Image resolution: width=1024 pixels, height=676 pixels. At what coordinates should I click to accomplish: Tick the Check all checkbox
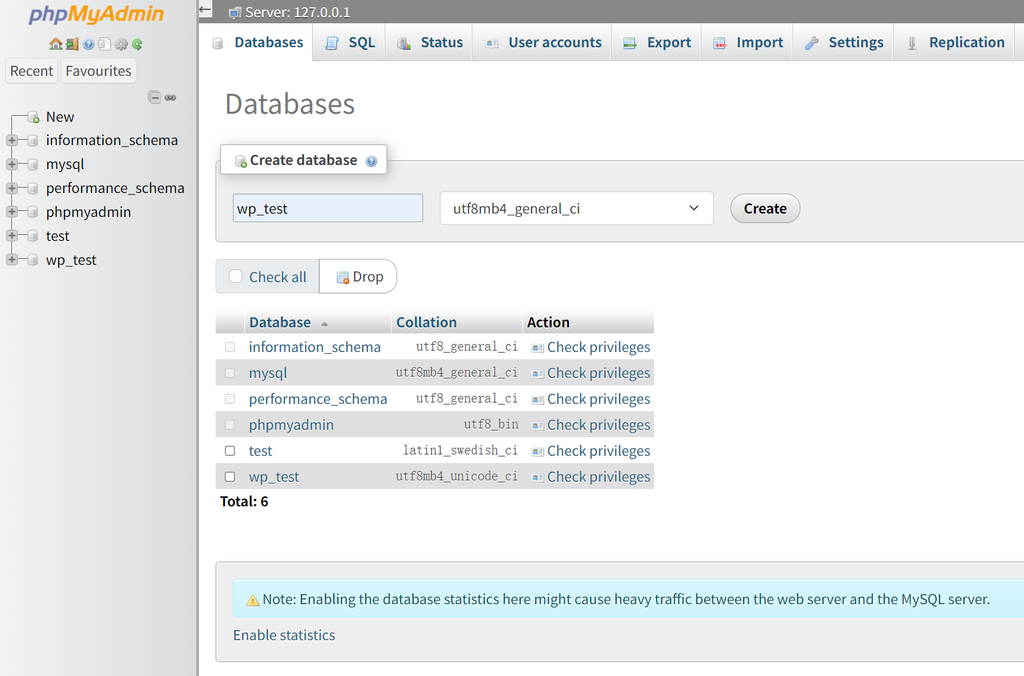236,276
